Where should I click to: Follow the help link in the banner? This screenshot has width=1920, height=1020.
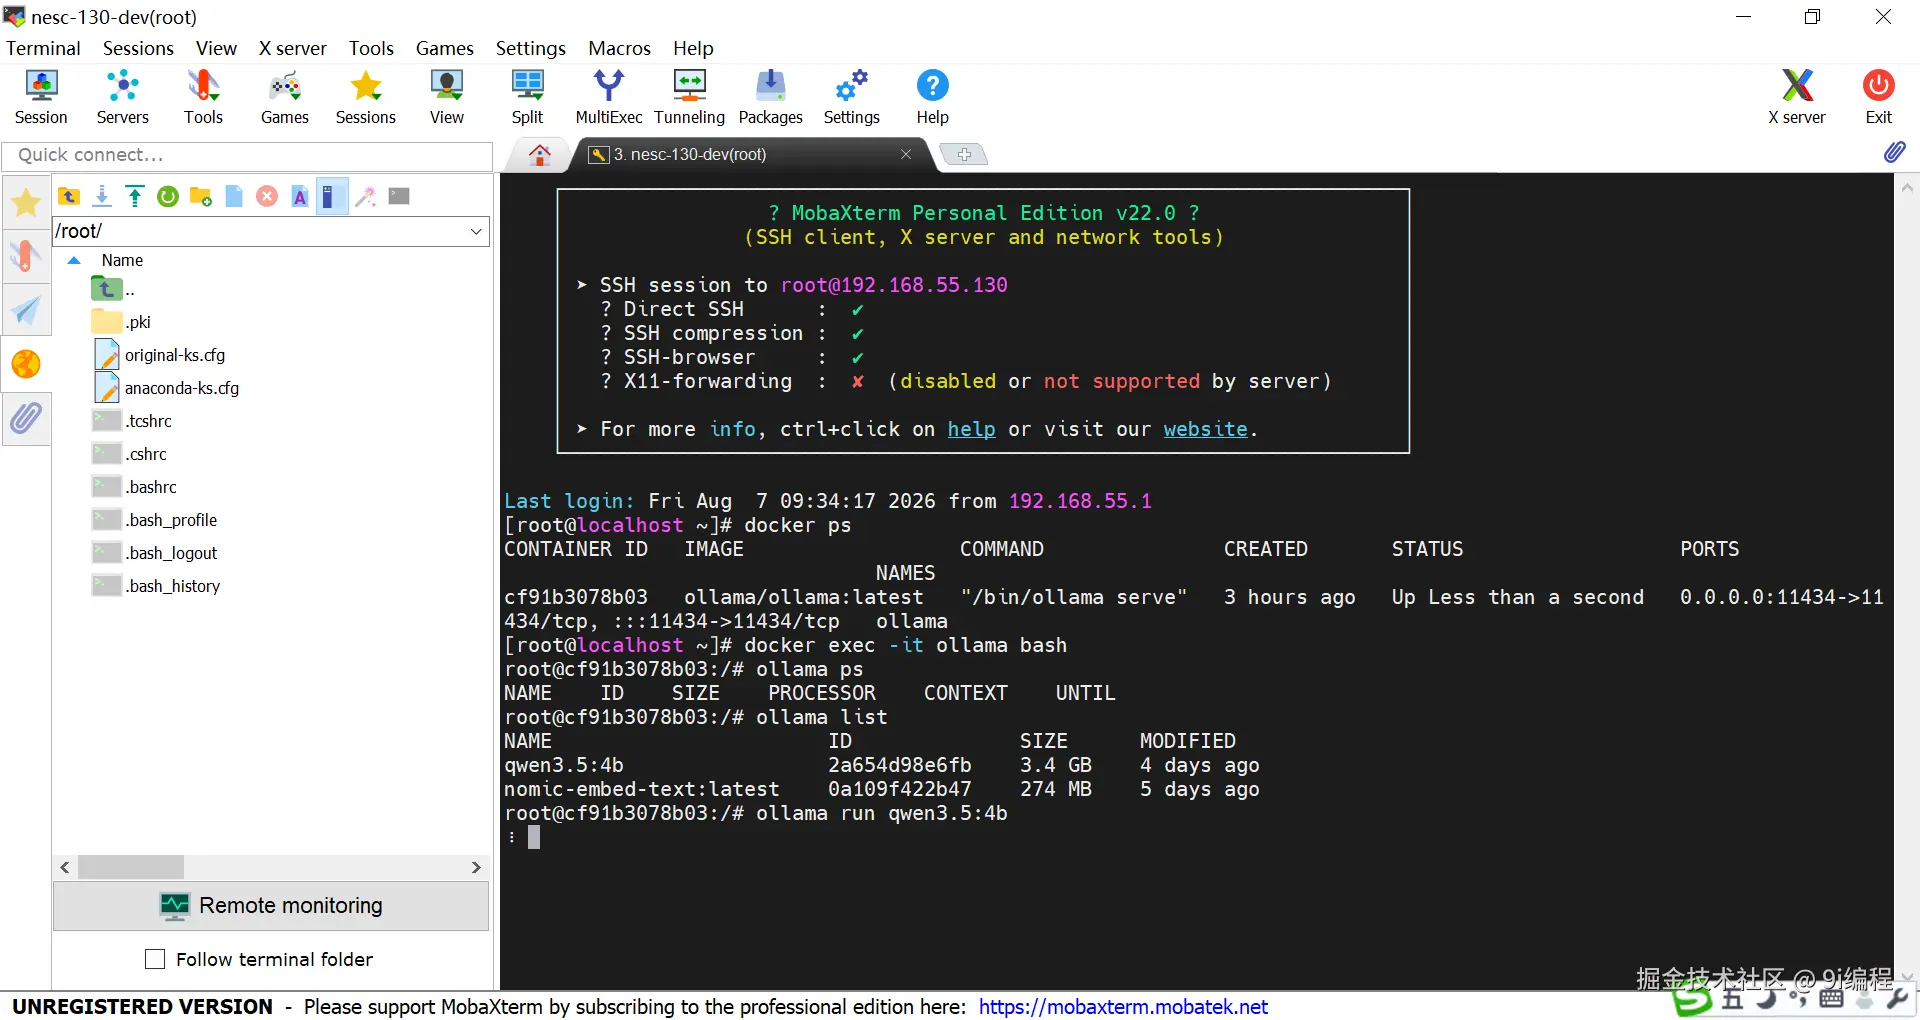click(x=971, y=429)
